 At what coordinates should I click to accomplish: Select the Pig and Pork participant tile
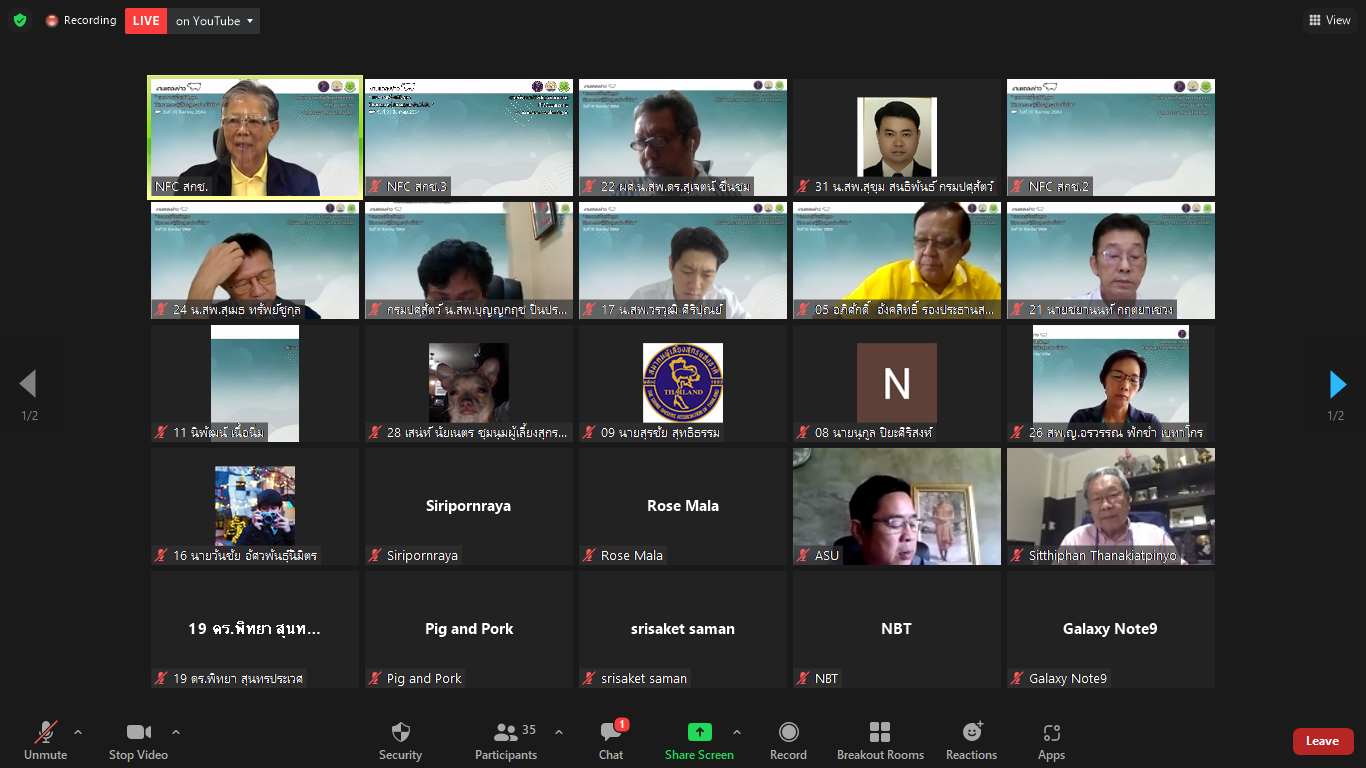tap(469, 629)
